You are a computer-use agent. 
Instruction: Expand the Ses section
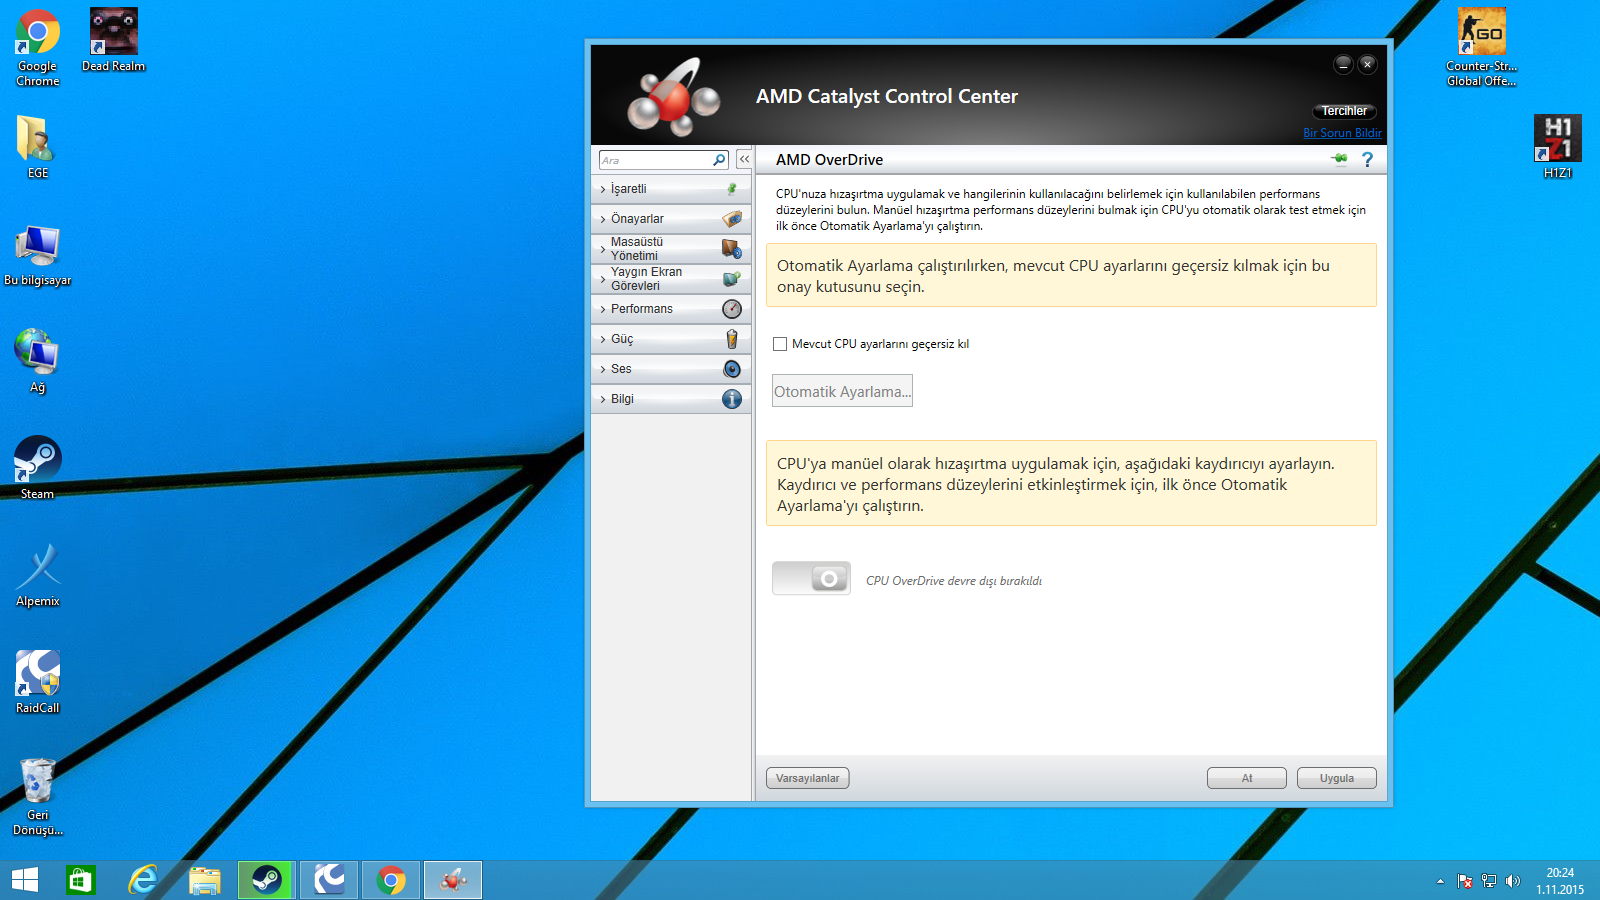(x=671, y=369)
